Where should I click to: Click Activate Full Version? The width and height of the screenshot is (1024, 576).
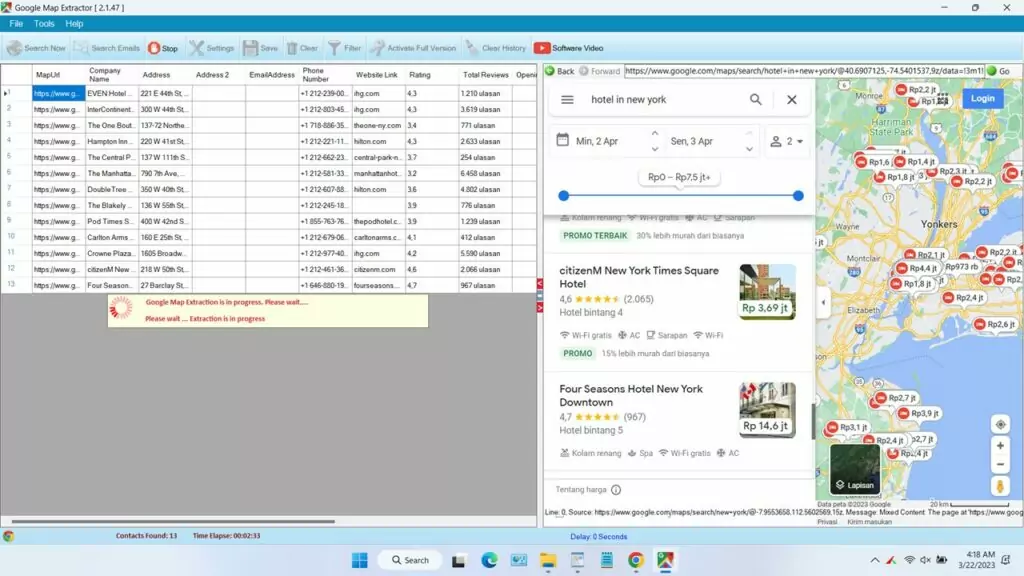pyautogui.click(x=413, y=48)
